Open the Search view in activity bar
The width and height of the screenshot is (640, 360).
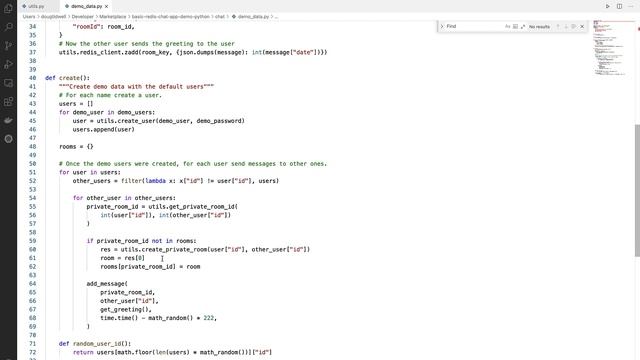[x=8, y=27]
